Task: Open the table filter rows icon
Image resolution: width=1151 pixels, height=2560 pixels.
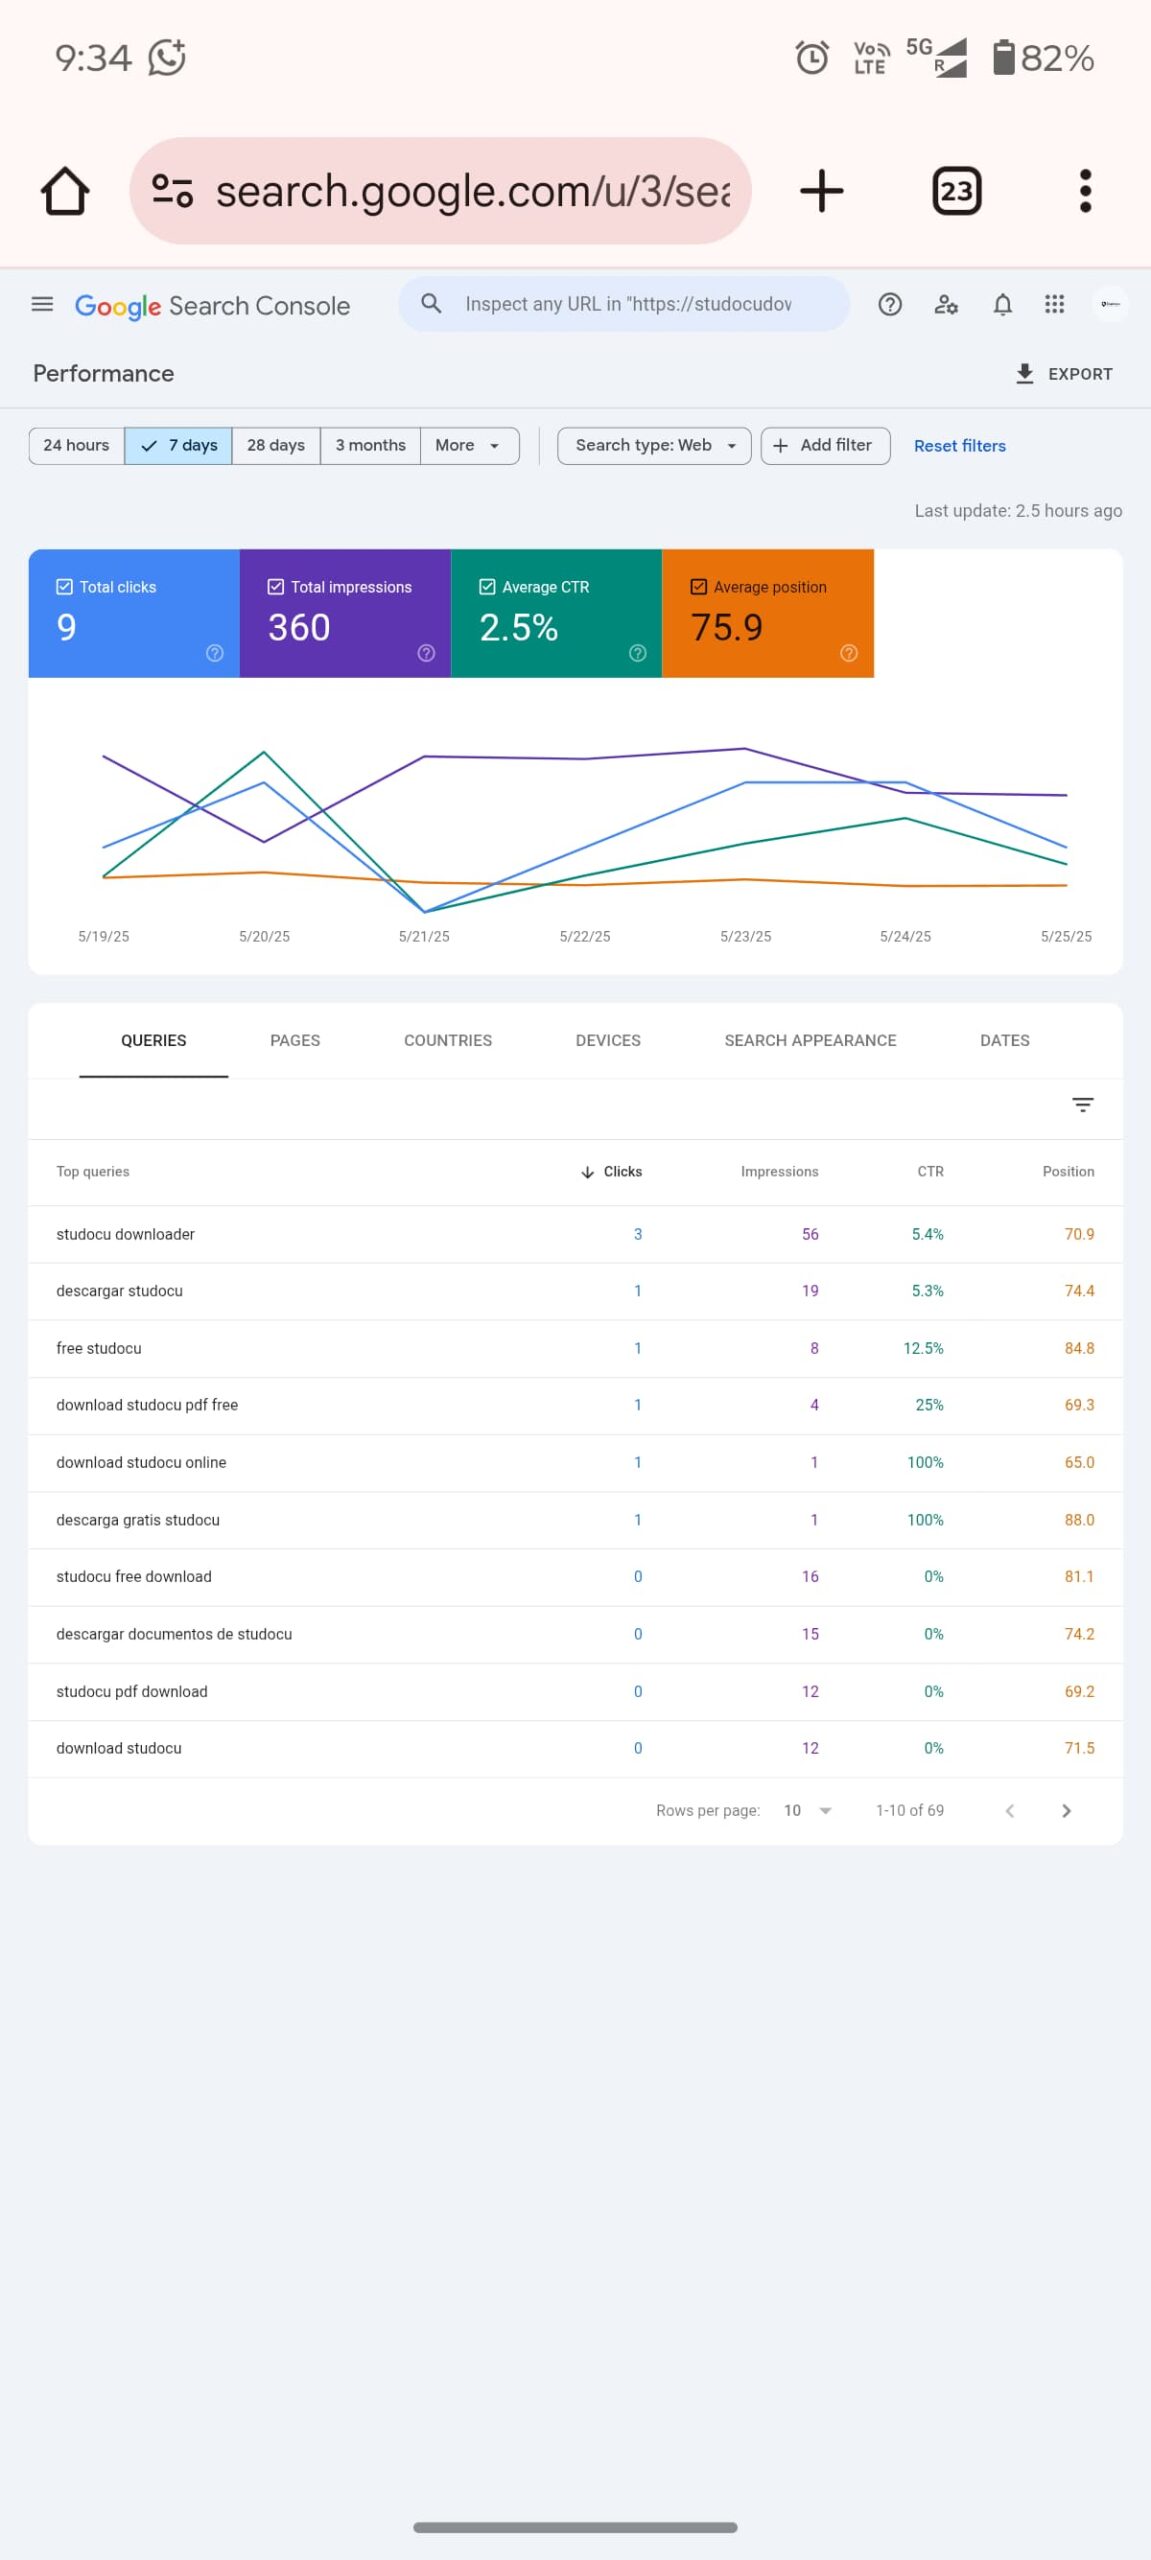Action: [1082, 1104]
